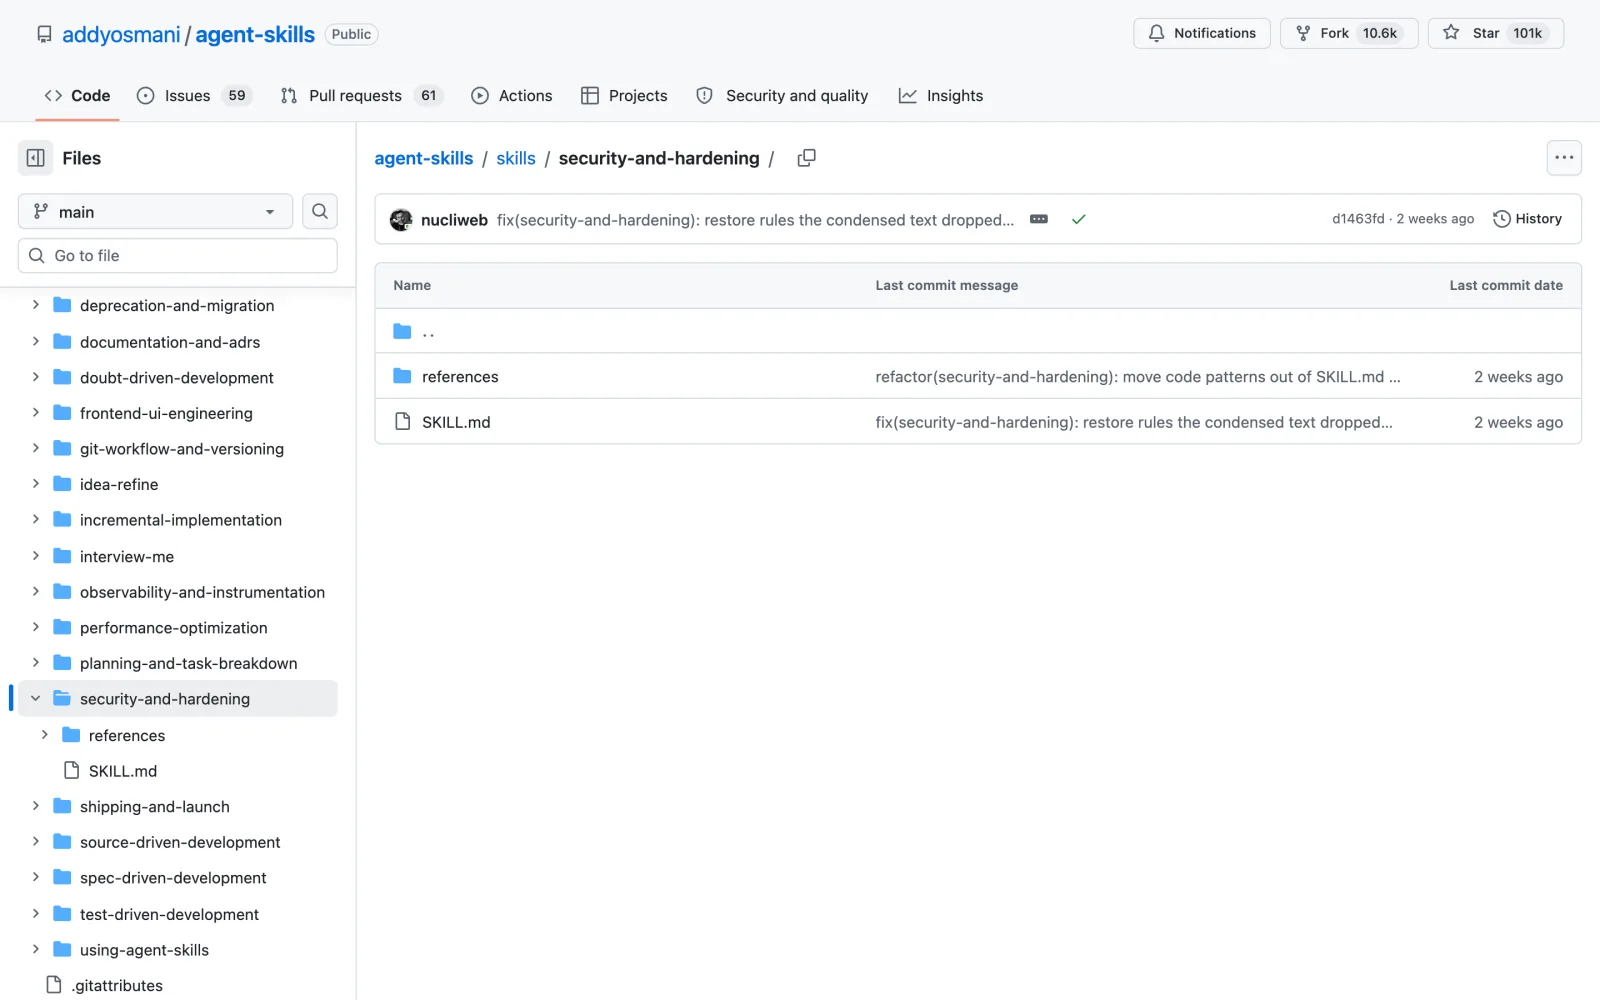Open commit History
Viewport: 1600px width, 1000px height.
[x=1527, y=219]
